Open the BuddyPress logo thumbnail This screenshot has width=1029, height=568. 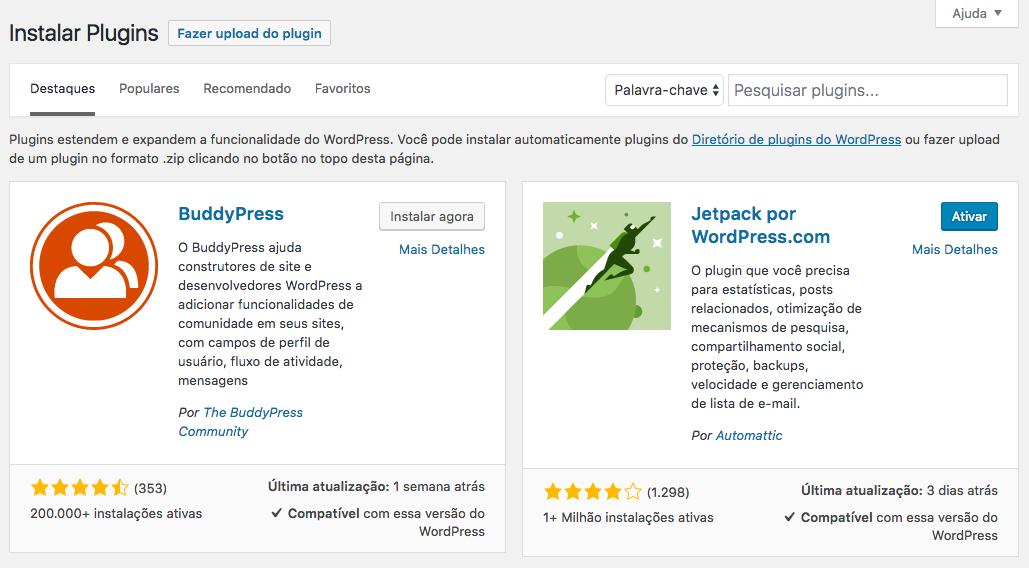pos(94,266)
